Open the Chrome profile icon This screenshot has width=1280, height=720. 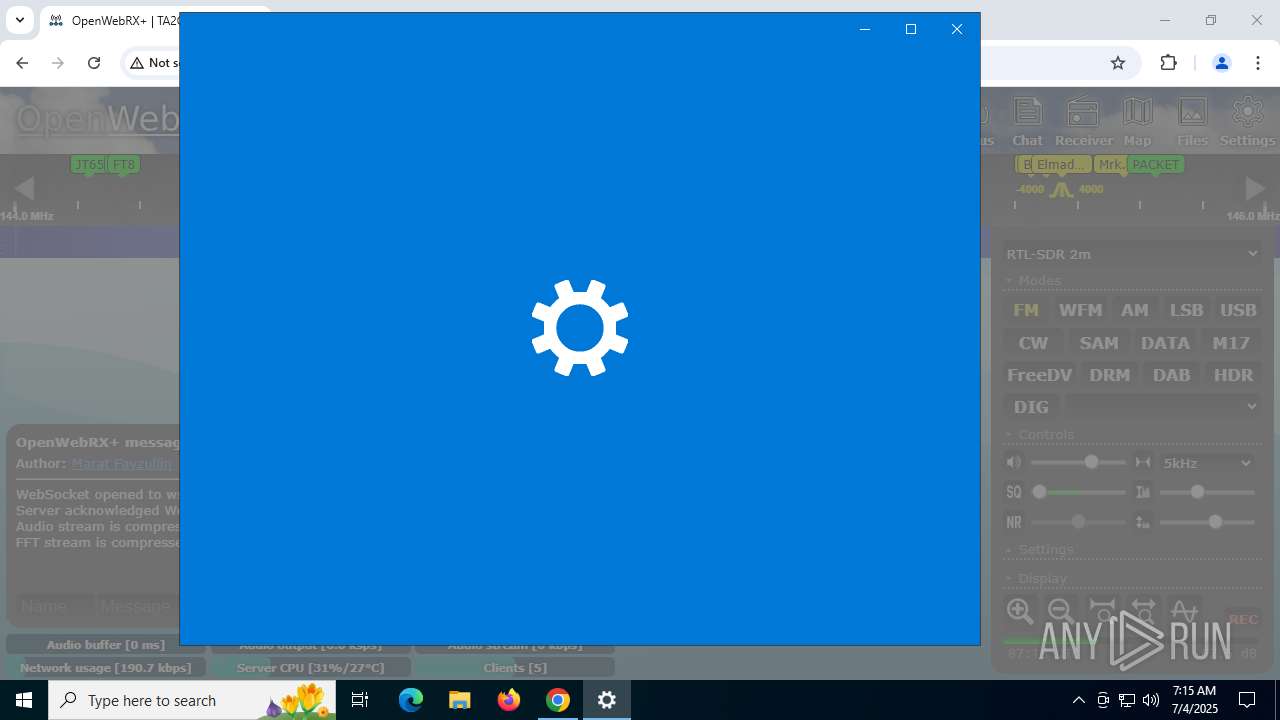click(x=1221, y=63)
